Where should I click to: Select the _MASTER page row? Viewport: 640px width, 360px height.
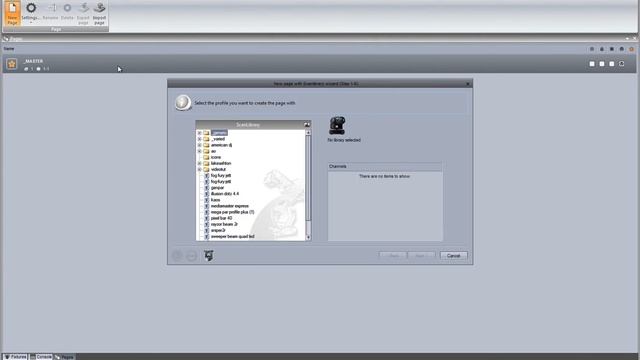[x=319, y=64]
